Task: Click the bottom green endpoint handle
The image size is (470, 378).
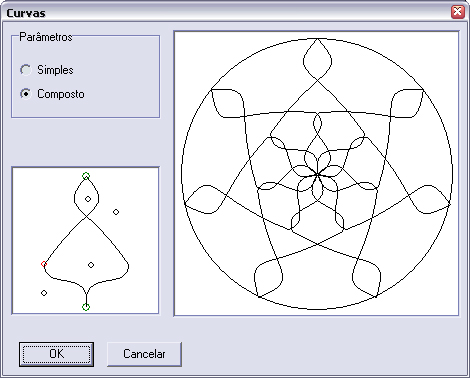Action: pyautogui.click(x=86, y=307)
